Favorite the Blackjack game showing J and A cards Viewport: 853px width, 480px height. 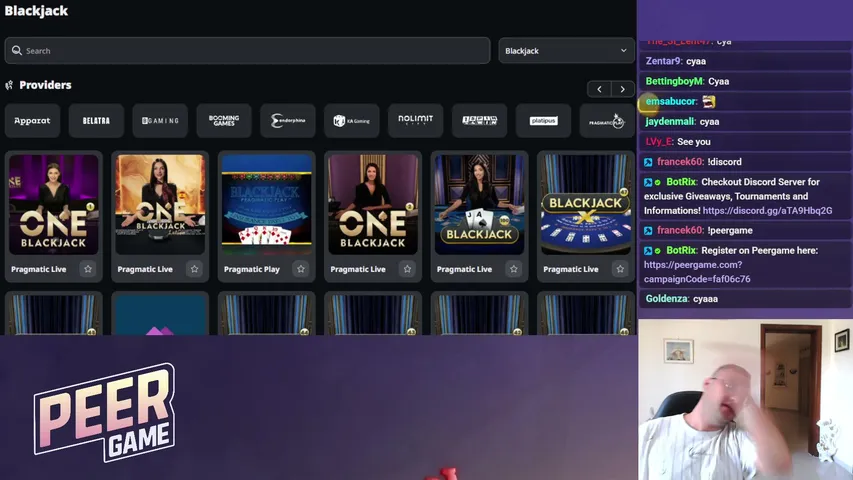click(514, 269)
